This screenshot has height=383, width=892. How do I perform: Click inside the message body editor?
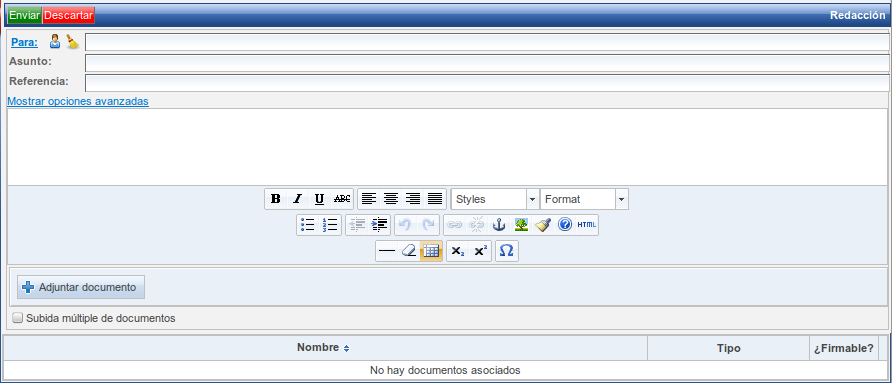448,146
